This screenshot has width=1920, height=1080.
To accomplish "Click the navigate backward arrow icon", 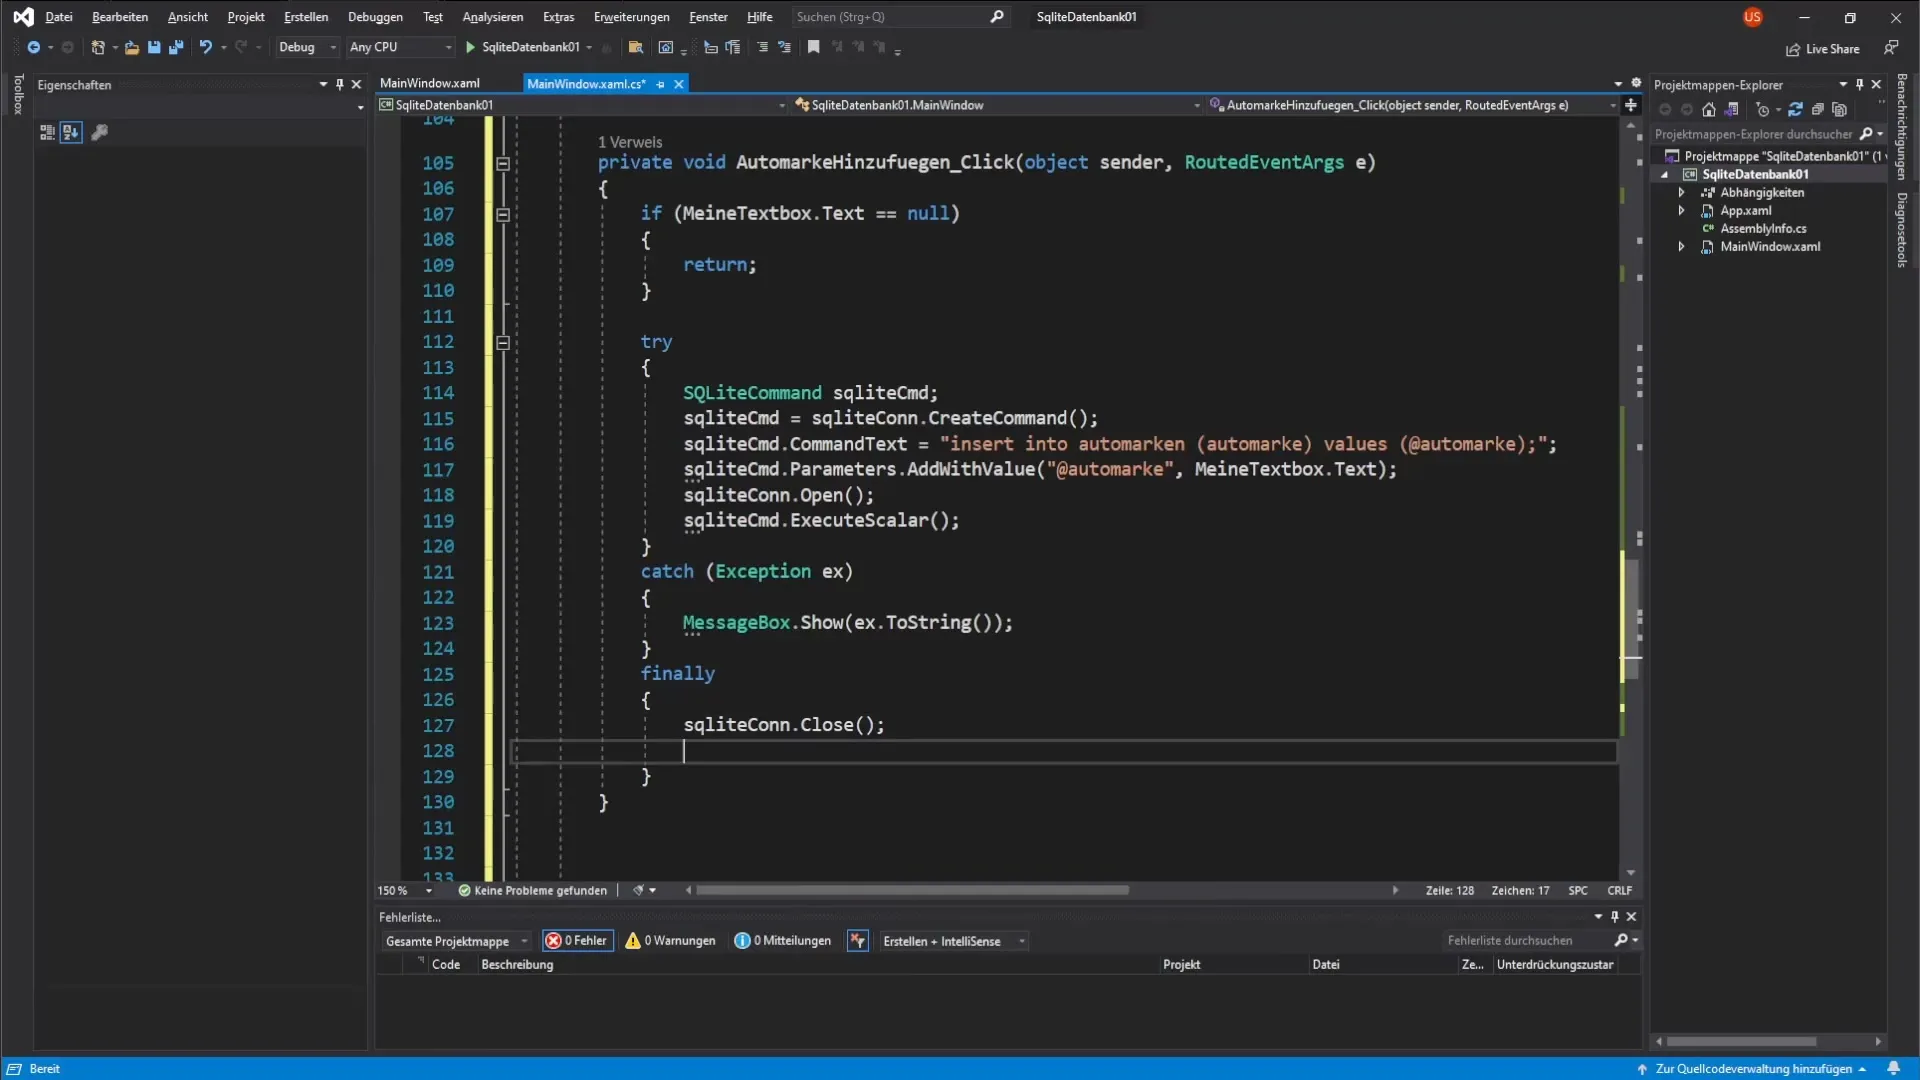I will pyautogui.click(x=33, y=47).
